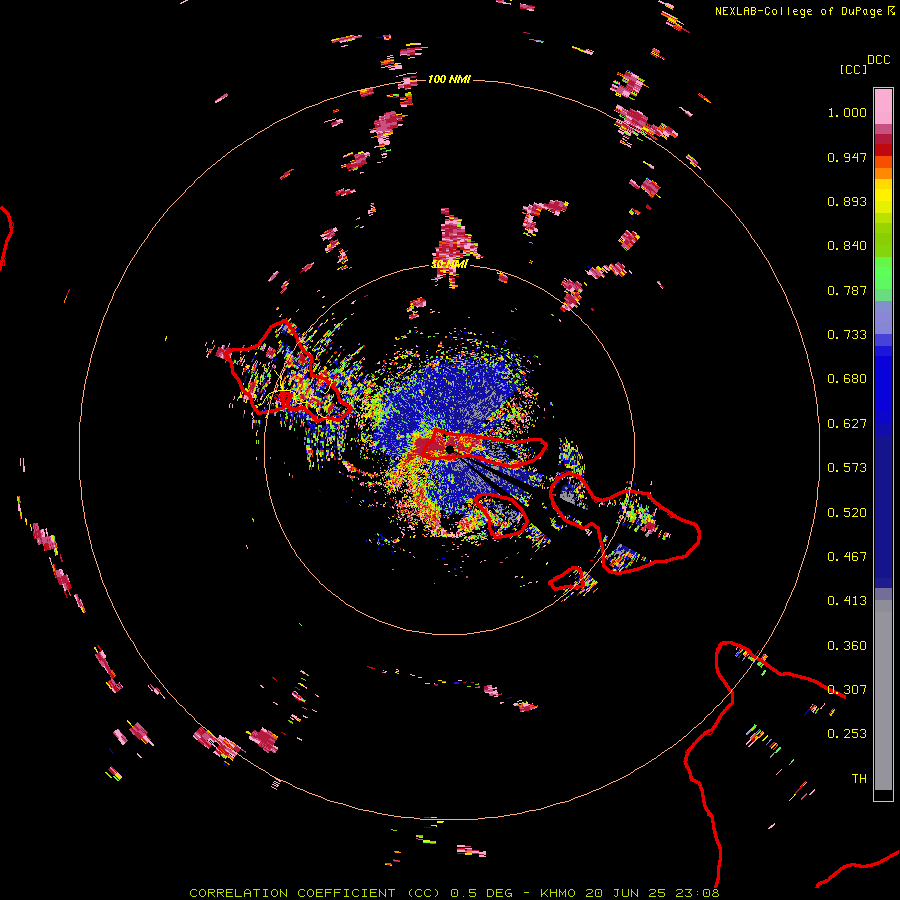Click the 0.413 scale value
900x900 pixels.
pos(847,601)
